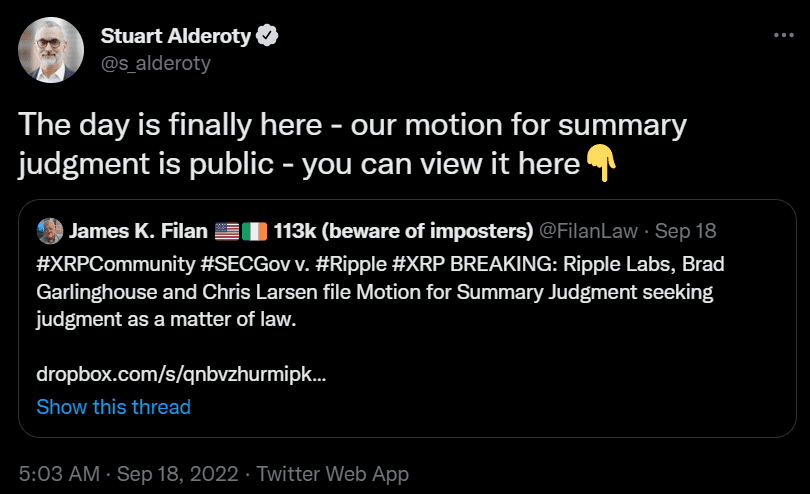The width and height of the screenshot is (810, 494).
Task: Click the US flag emoji in quoted name
Action: [228, 232]
